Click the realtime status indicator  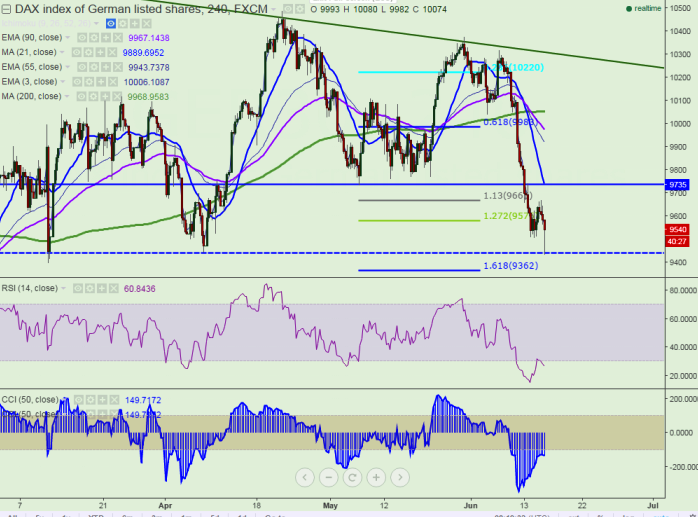tap(644, 8)
